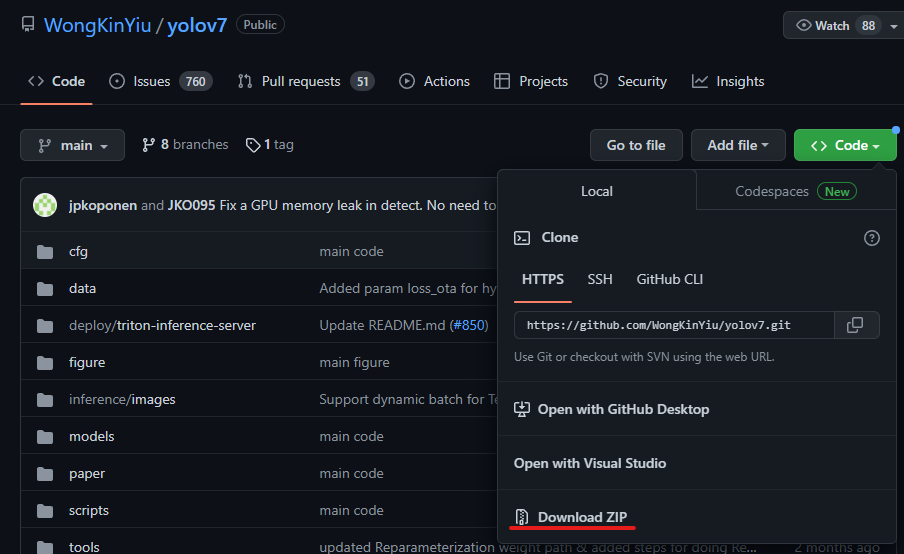View the 1 tag link
Image resolution: width=904 pixels, height=554 pixels.
[269, 145]
